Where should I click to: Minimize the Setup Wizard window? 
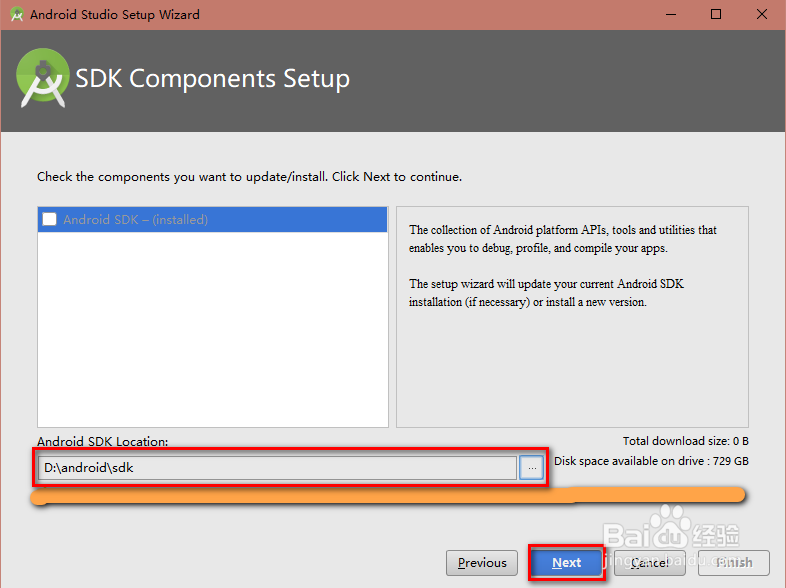tap(671, 14)
